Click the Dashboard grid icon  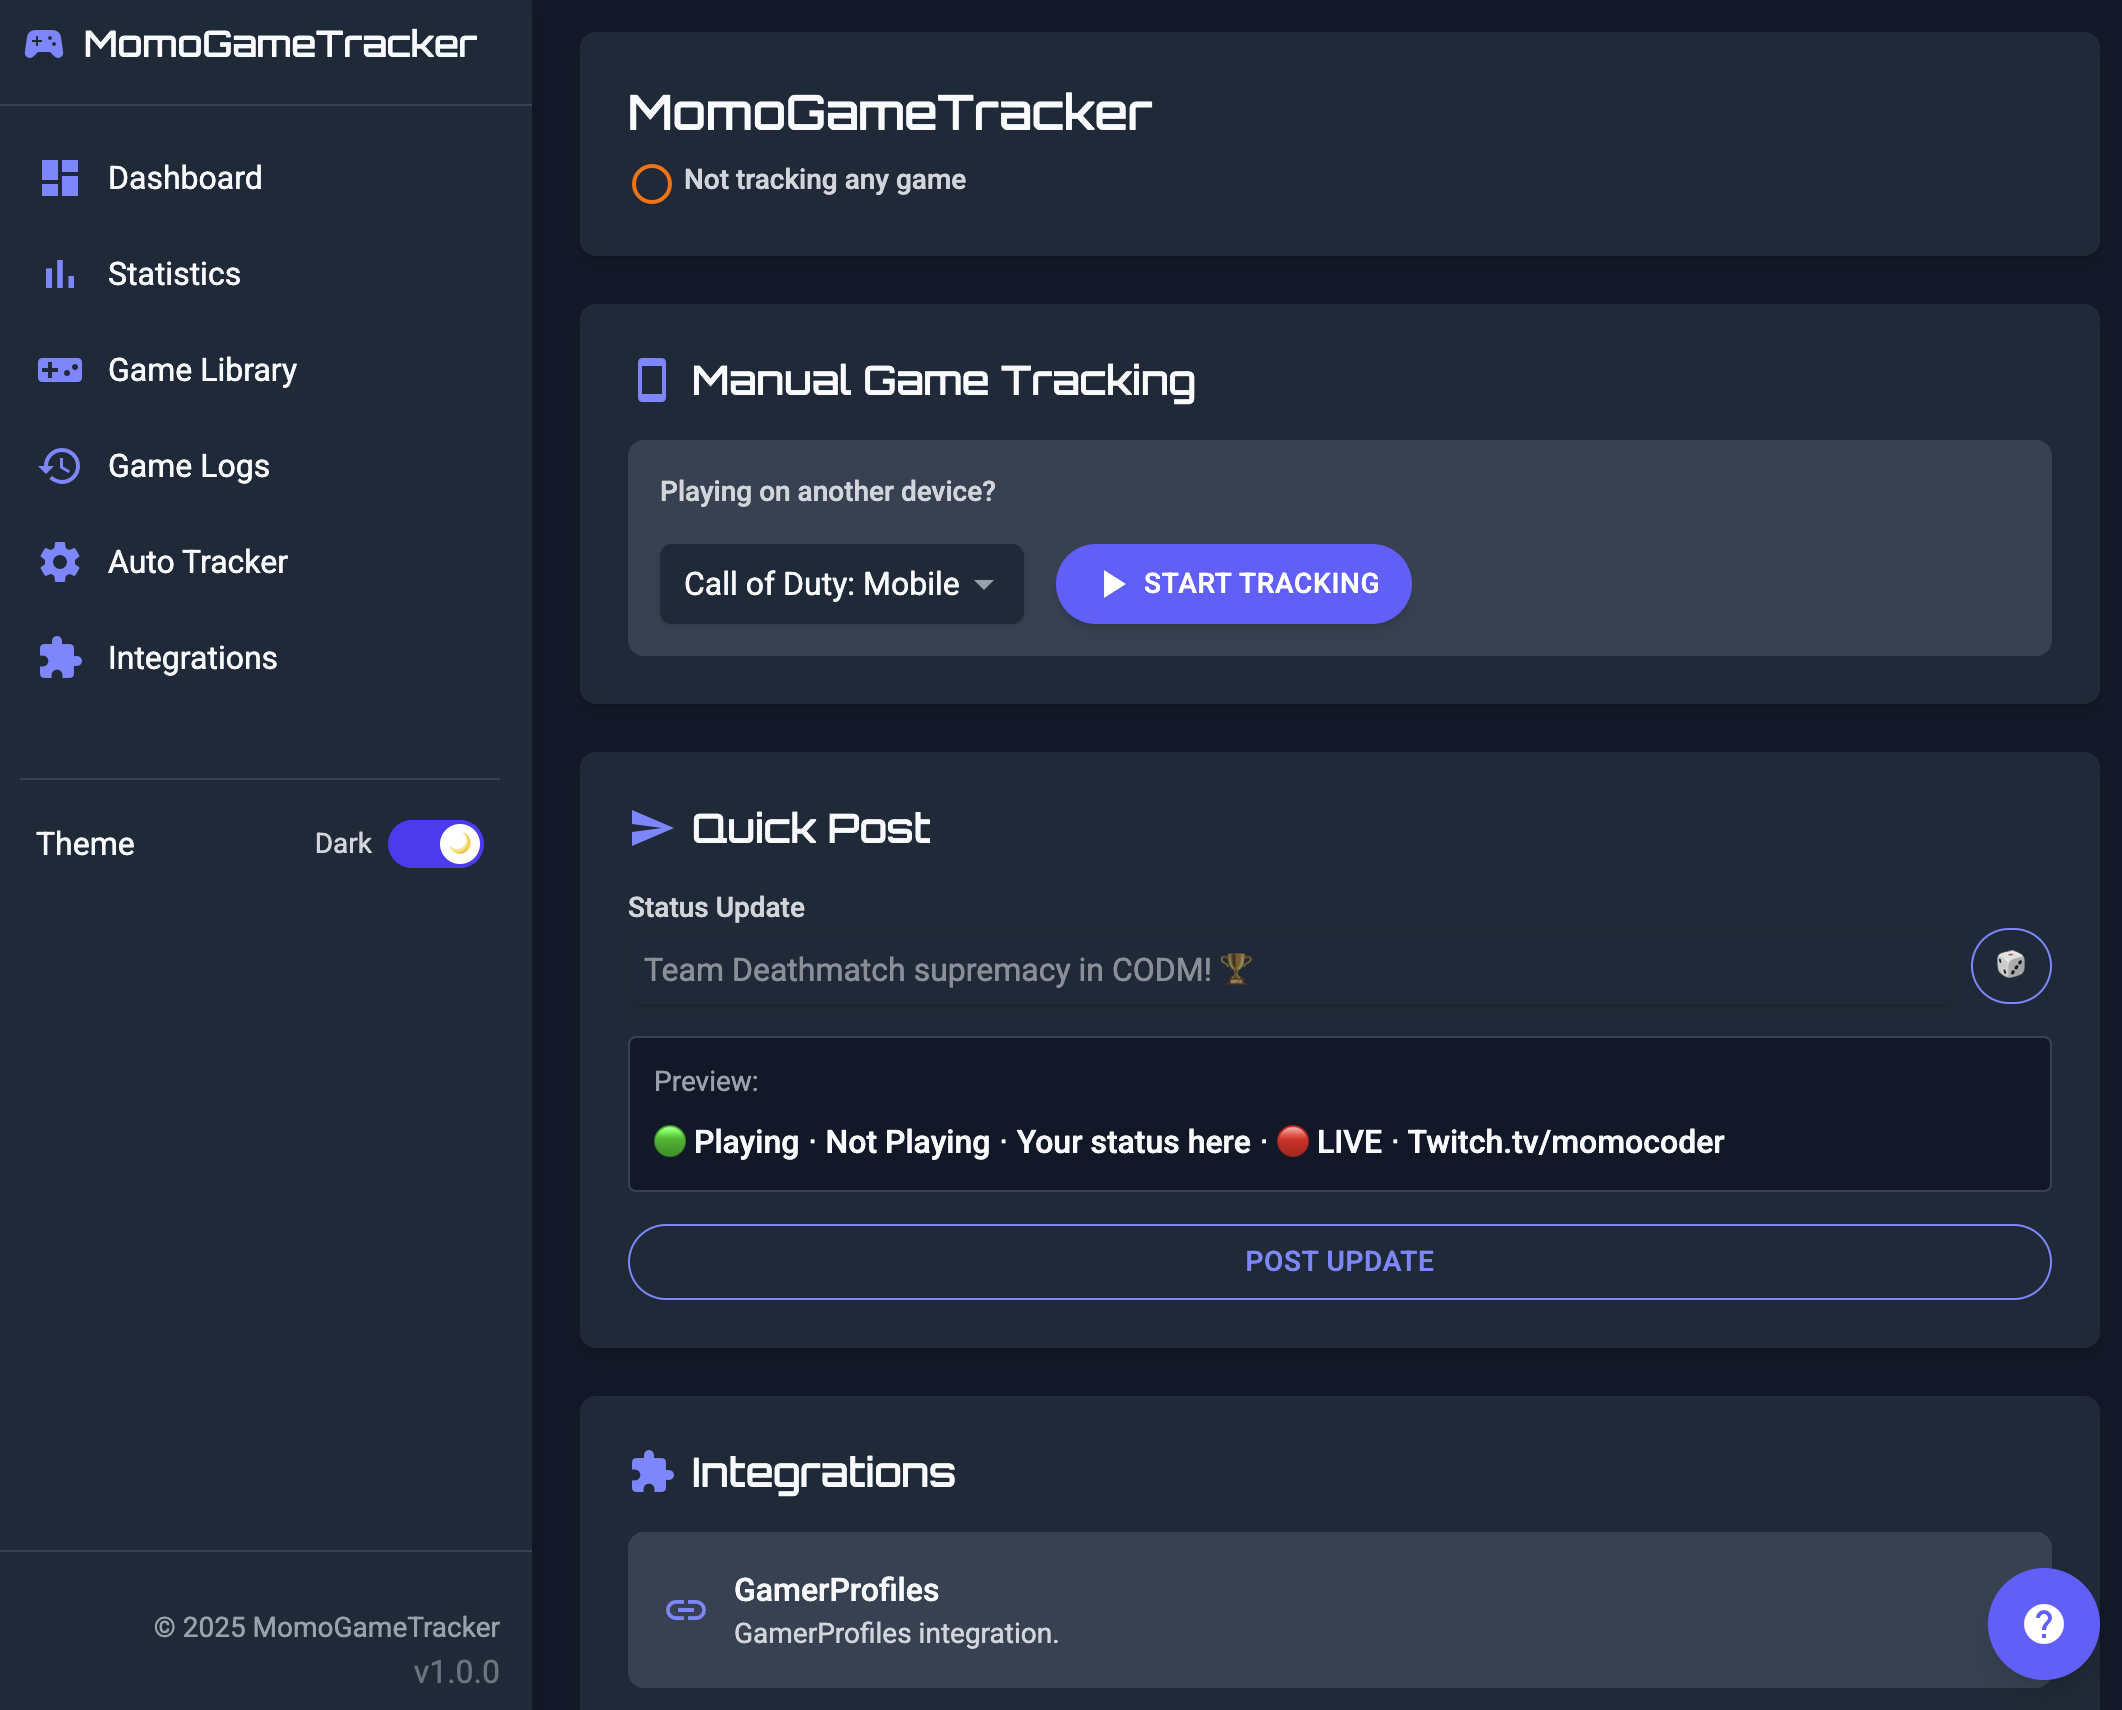point(60,178)
